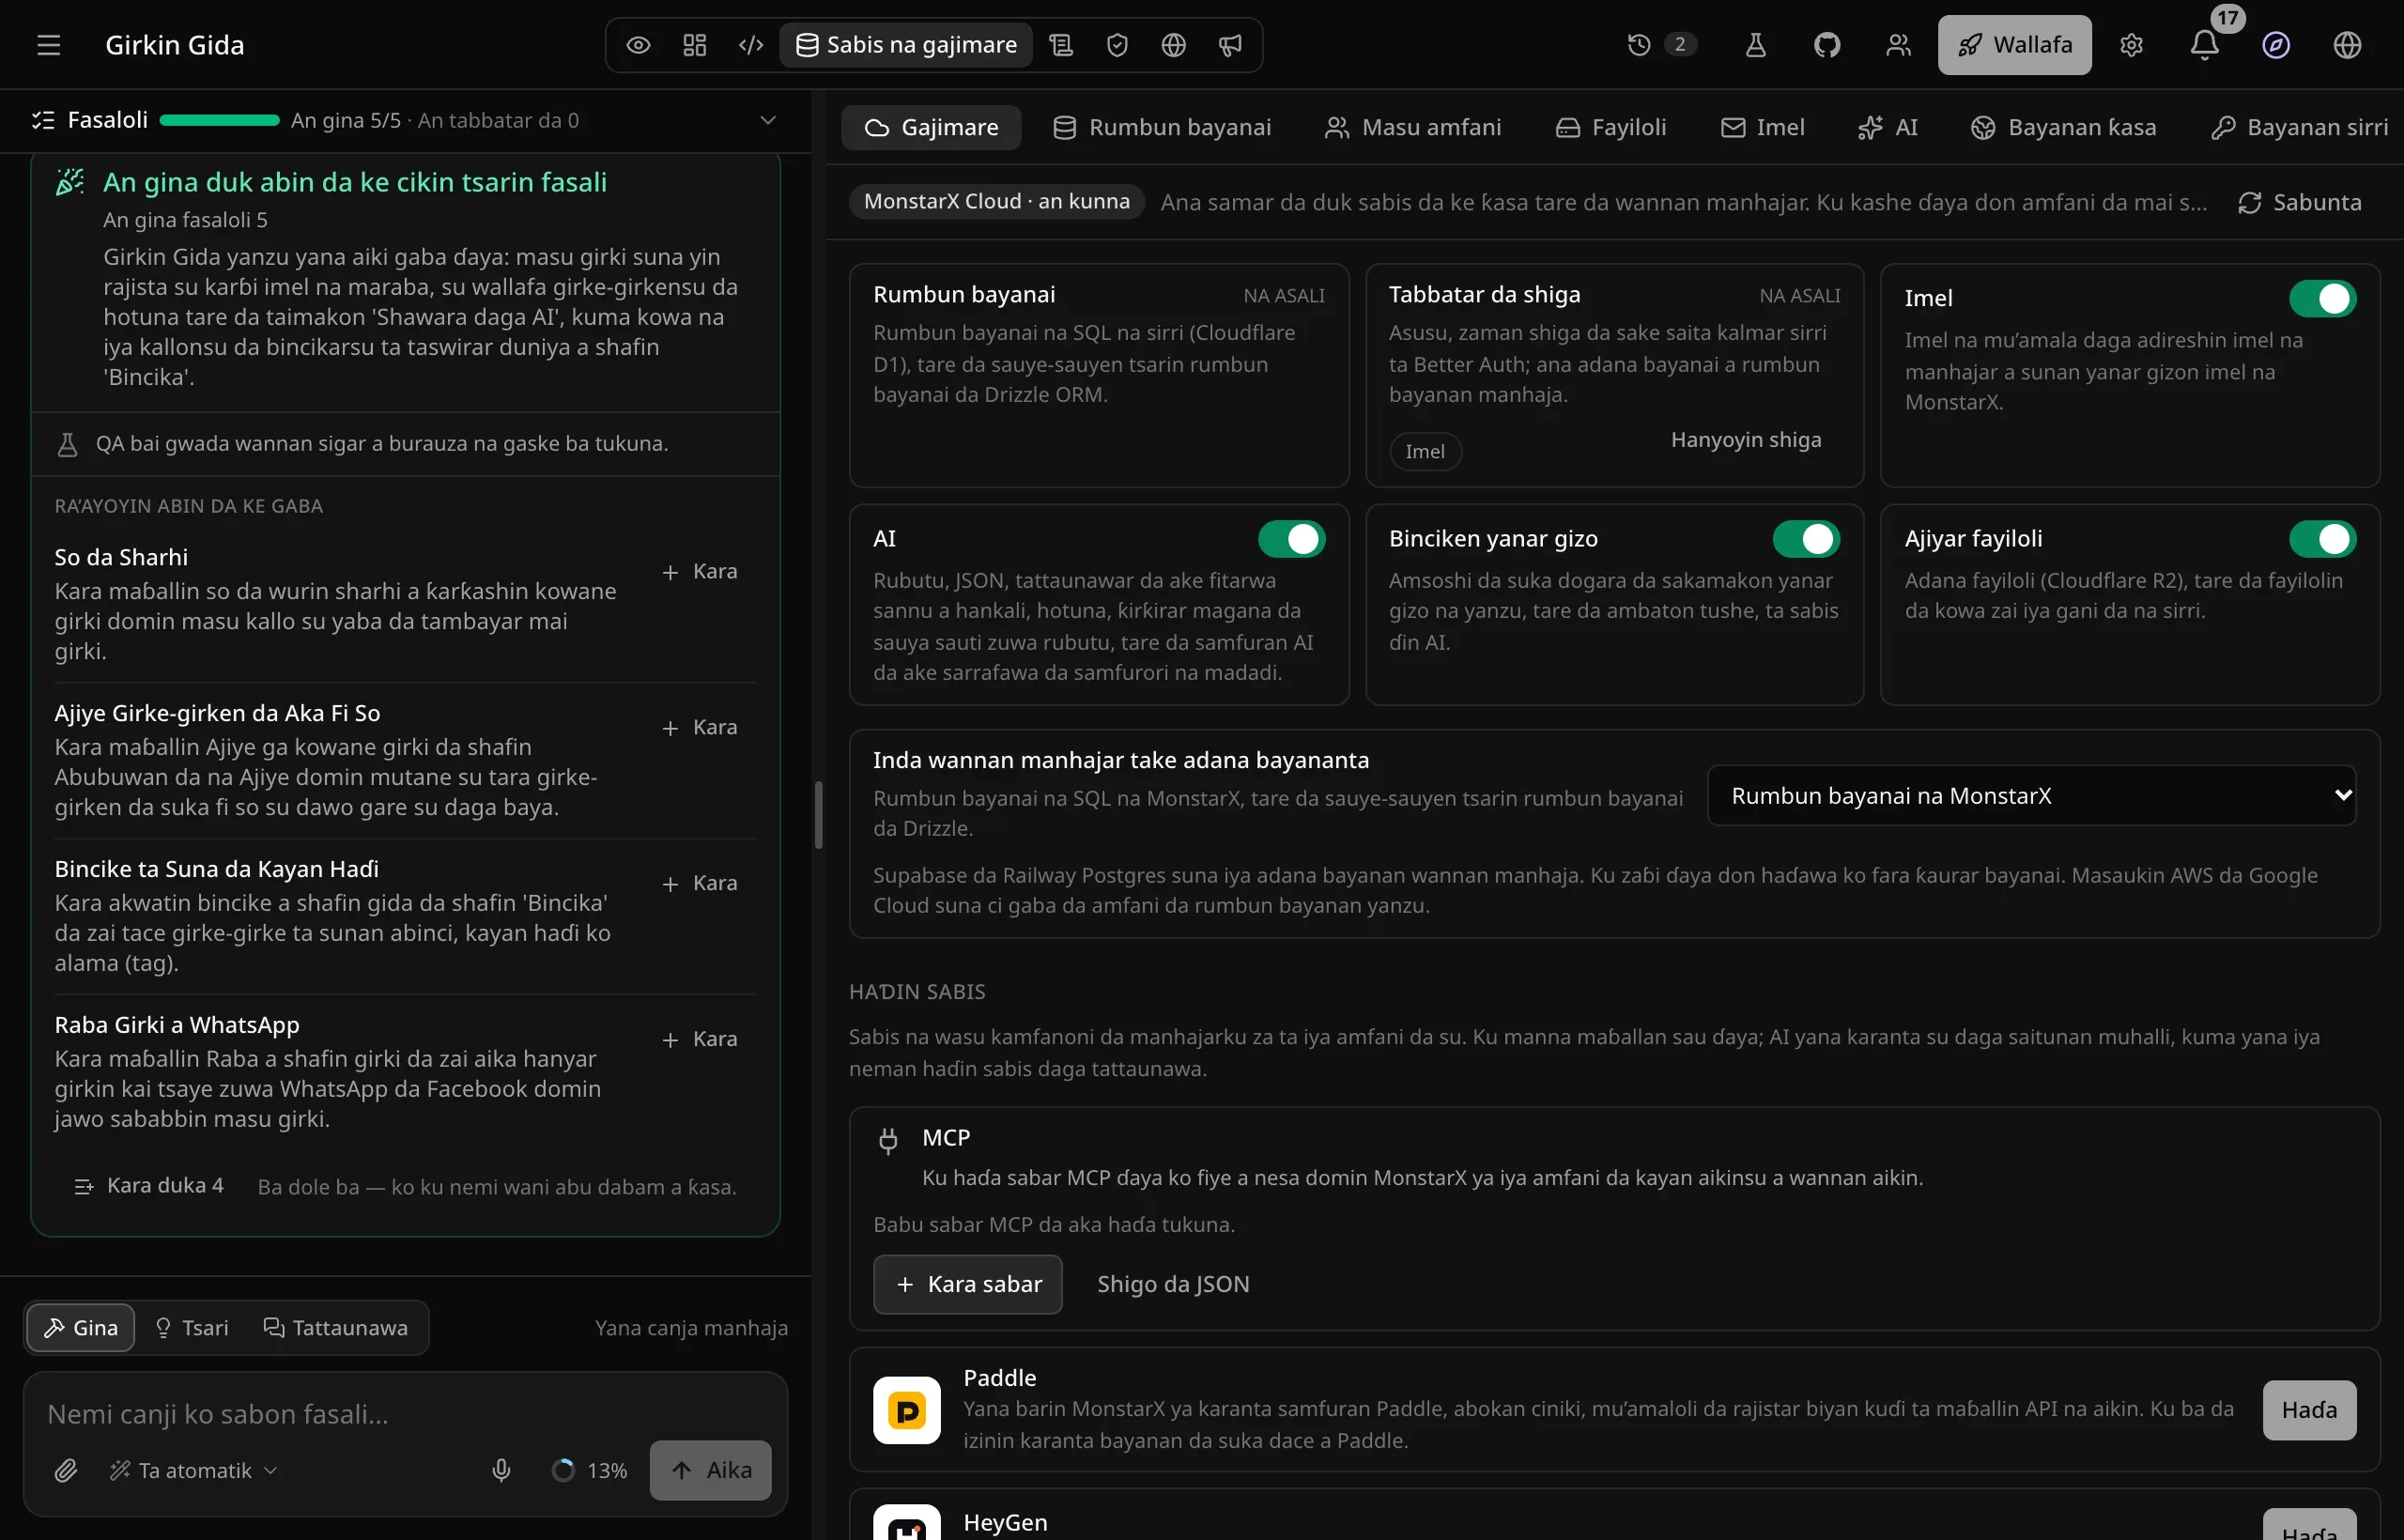Viewport: 2404px width, 1540px height.
Task: Select the Tsari mode tab
Action: pos(192,1328)
